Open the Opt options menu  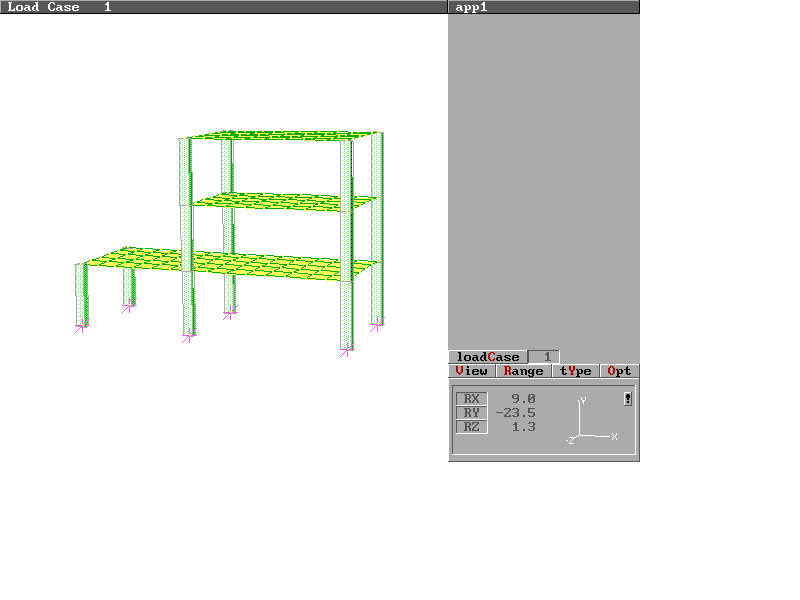pos(620,371)
